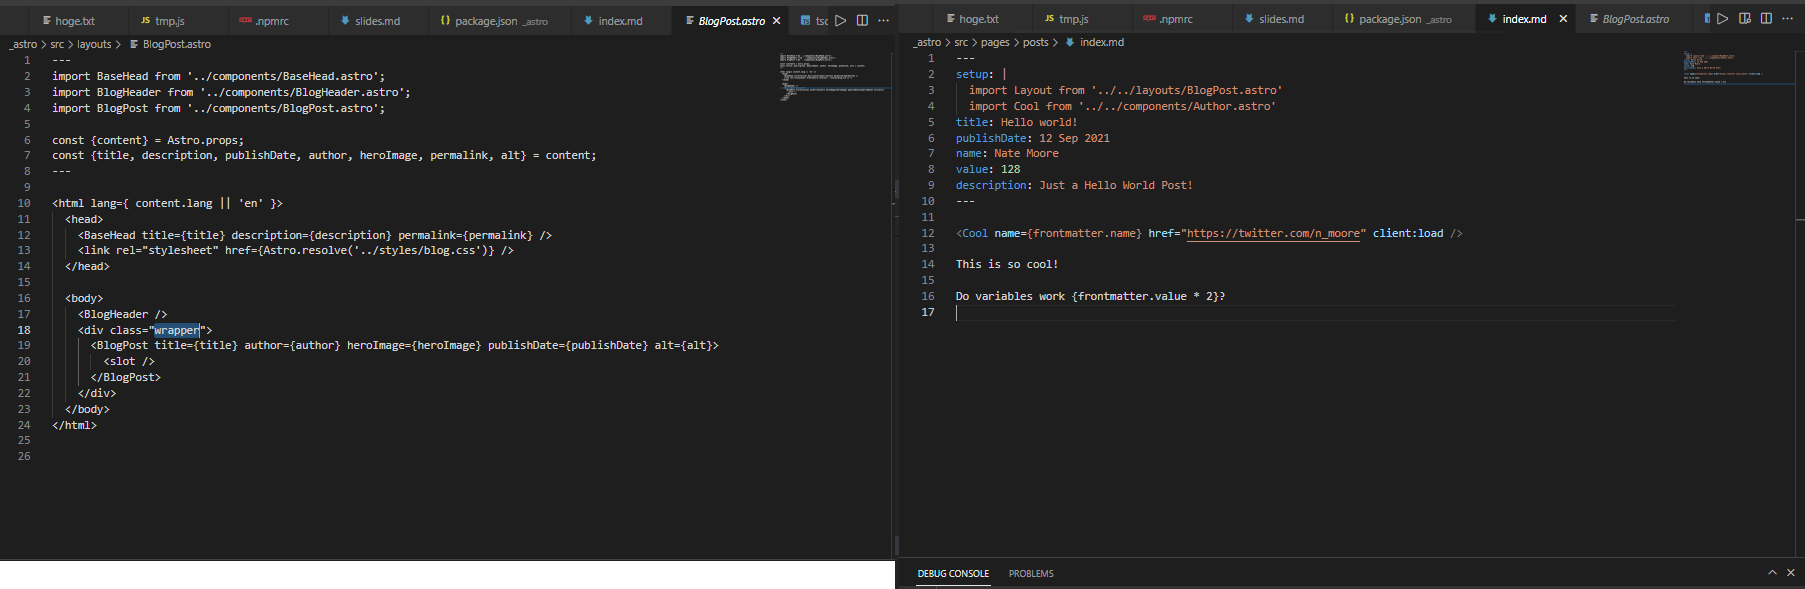Split the right editor group

coord(1766,18)
